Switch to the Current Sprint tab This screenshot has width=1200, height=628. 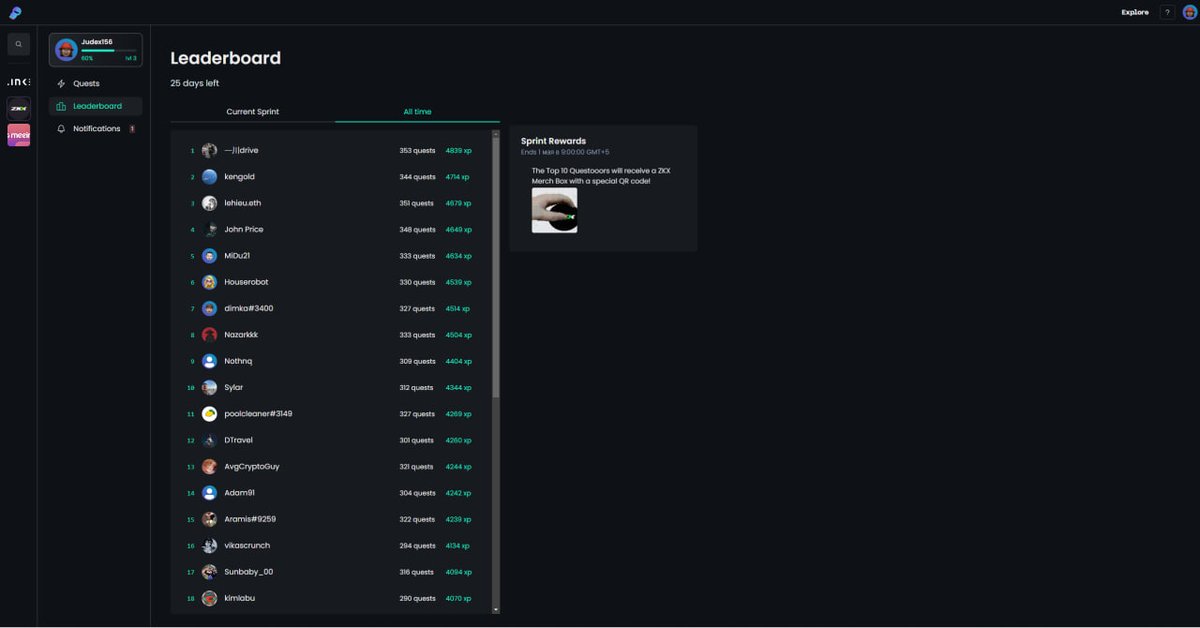pyautogui.click(x=253, y=112)
